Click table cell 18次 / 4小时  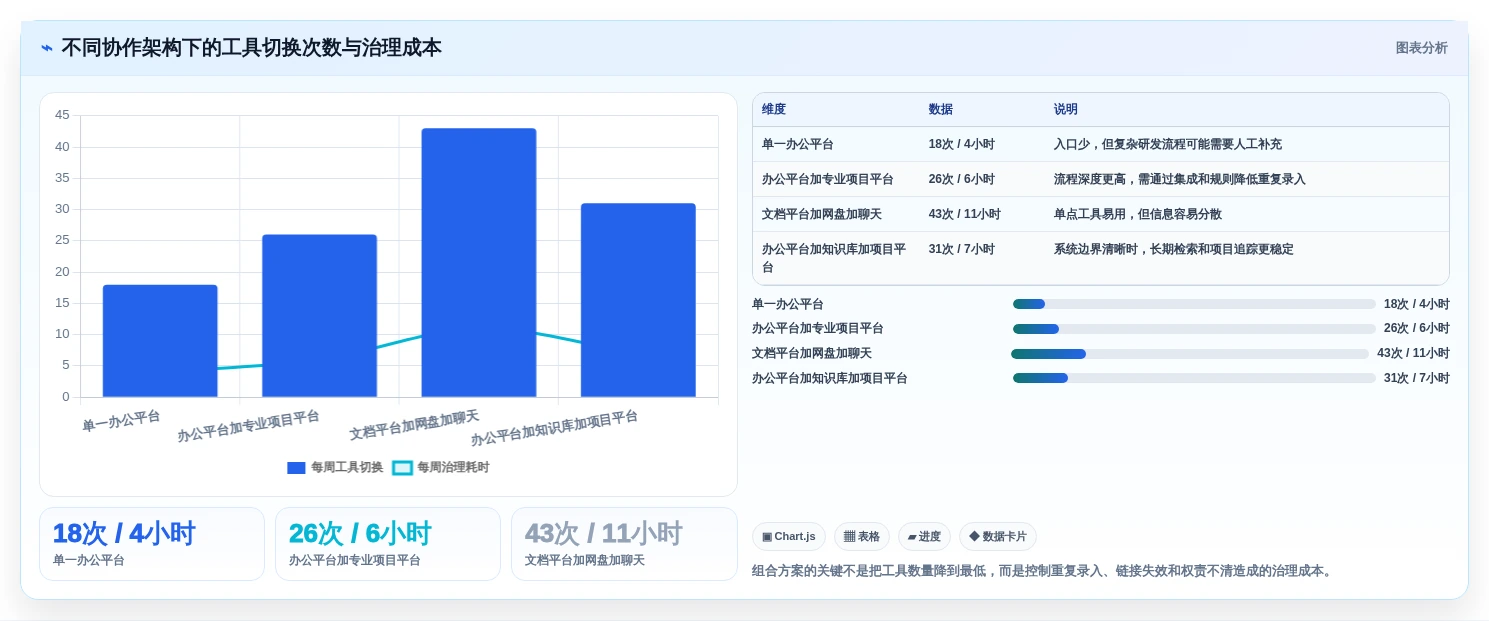[x=962, y=144]
